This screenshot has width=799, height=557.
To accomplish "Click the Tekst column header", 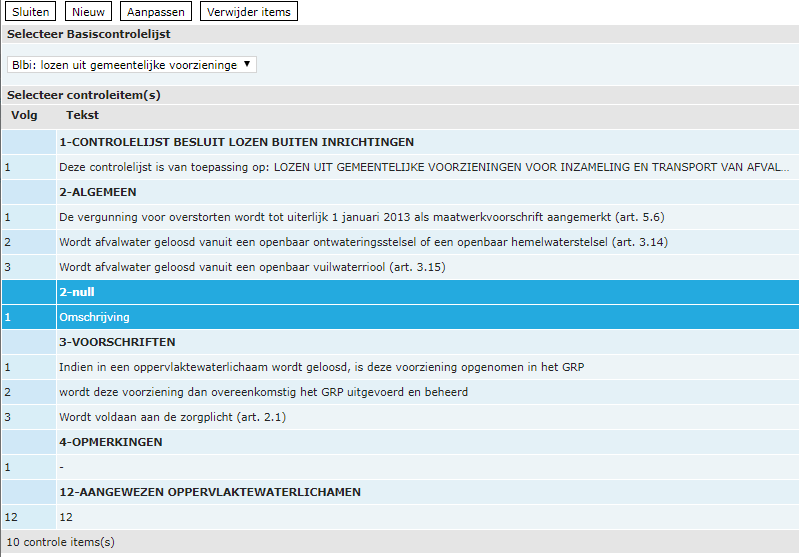I will pos(82,116).
